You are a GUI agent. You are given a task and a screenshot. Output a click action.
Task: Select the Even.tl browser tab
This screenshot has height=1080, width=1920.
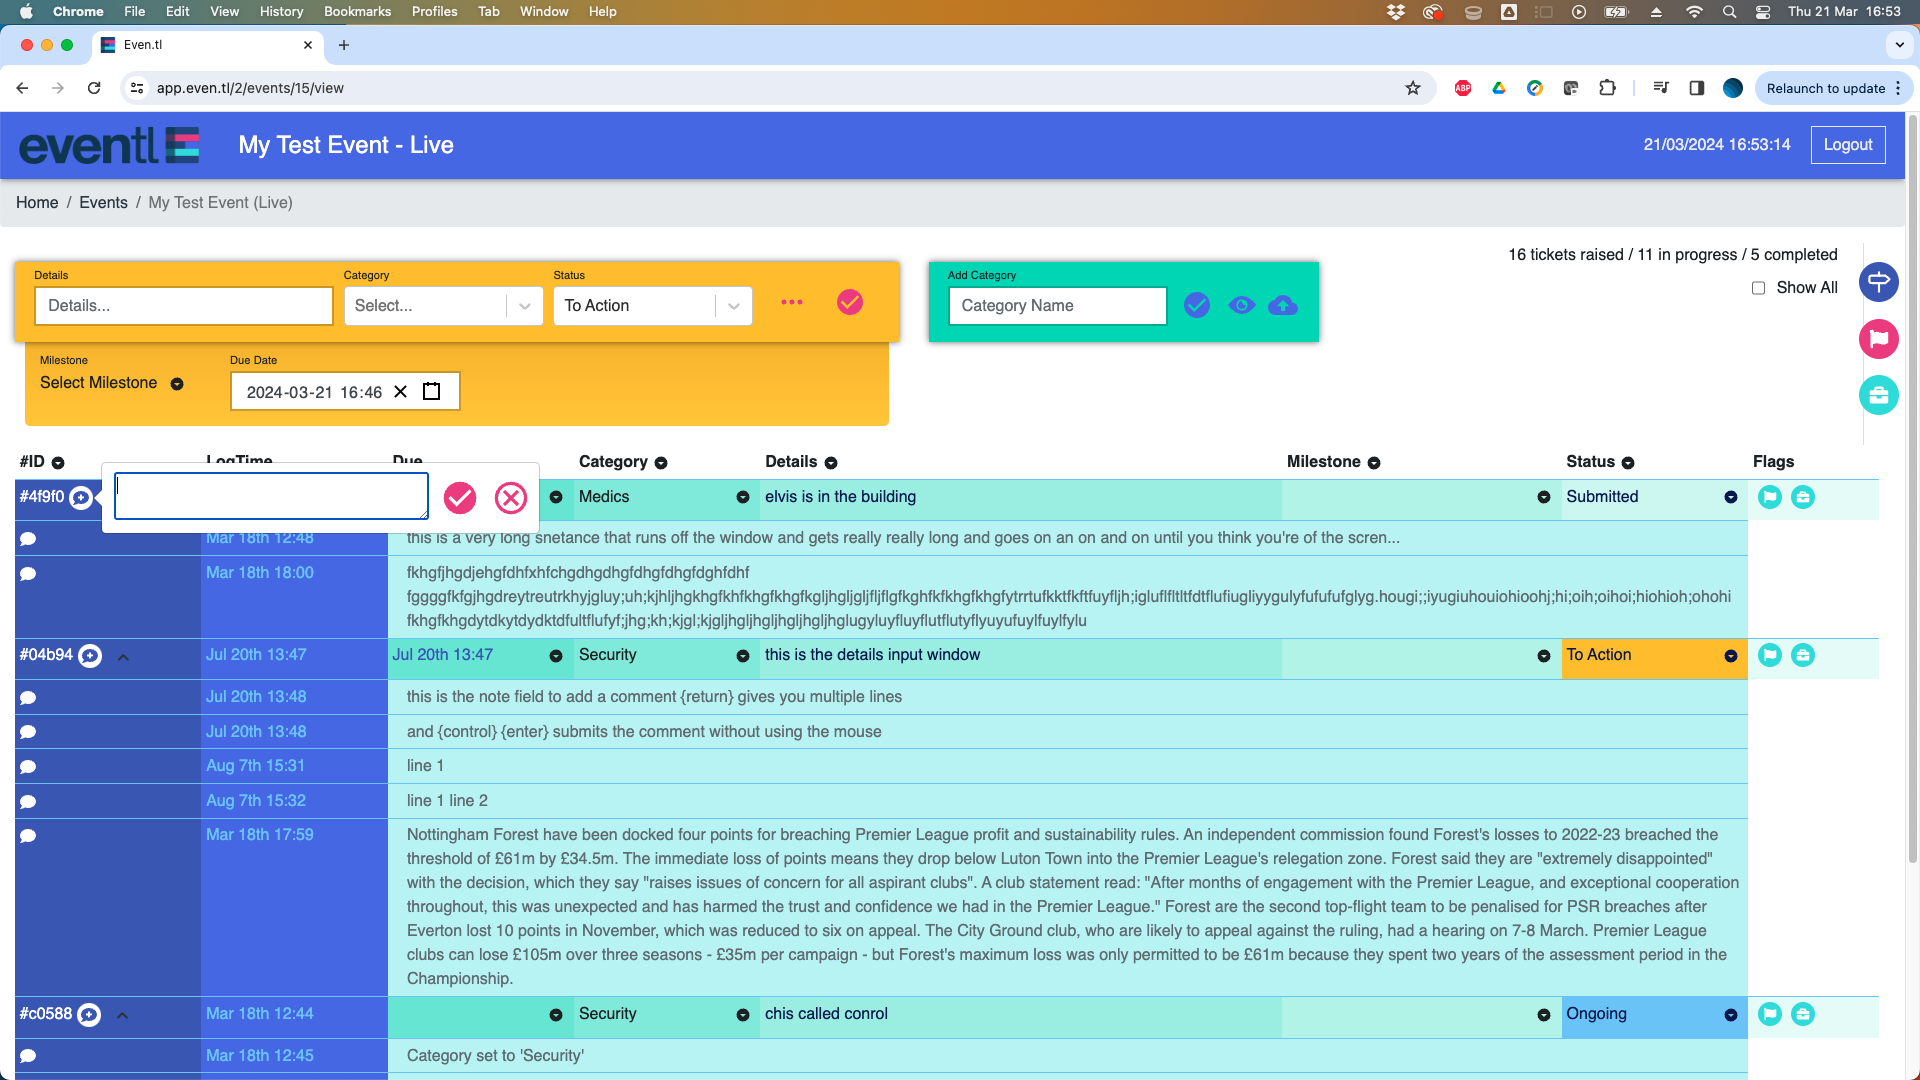pyautogui.click(x=208, y=45)
